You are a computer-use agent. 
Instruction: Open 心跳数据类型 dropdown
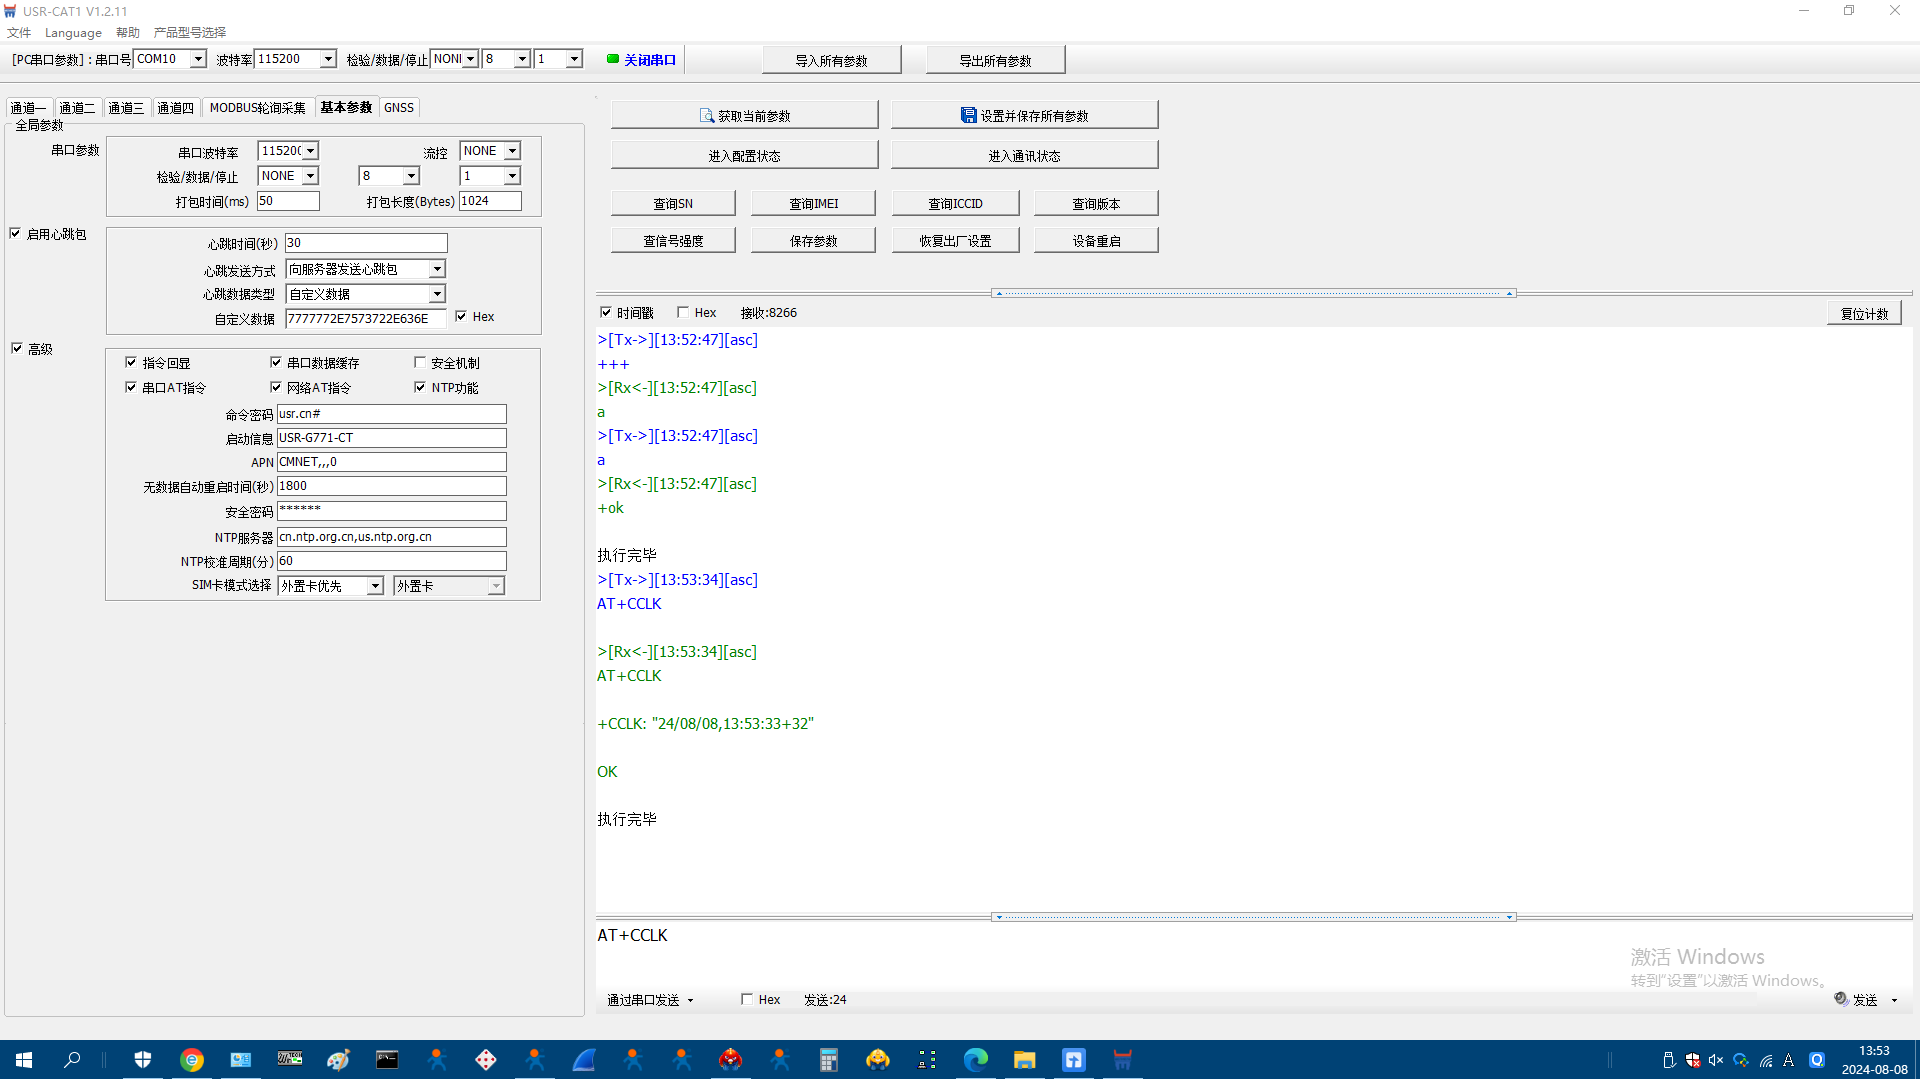pos(437,294)
